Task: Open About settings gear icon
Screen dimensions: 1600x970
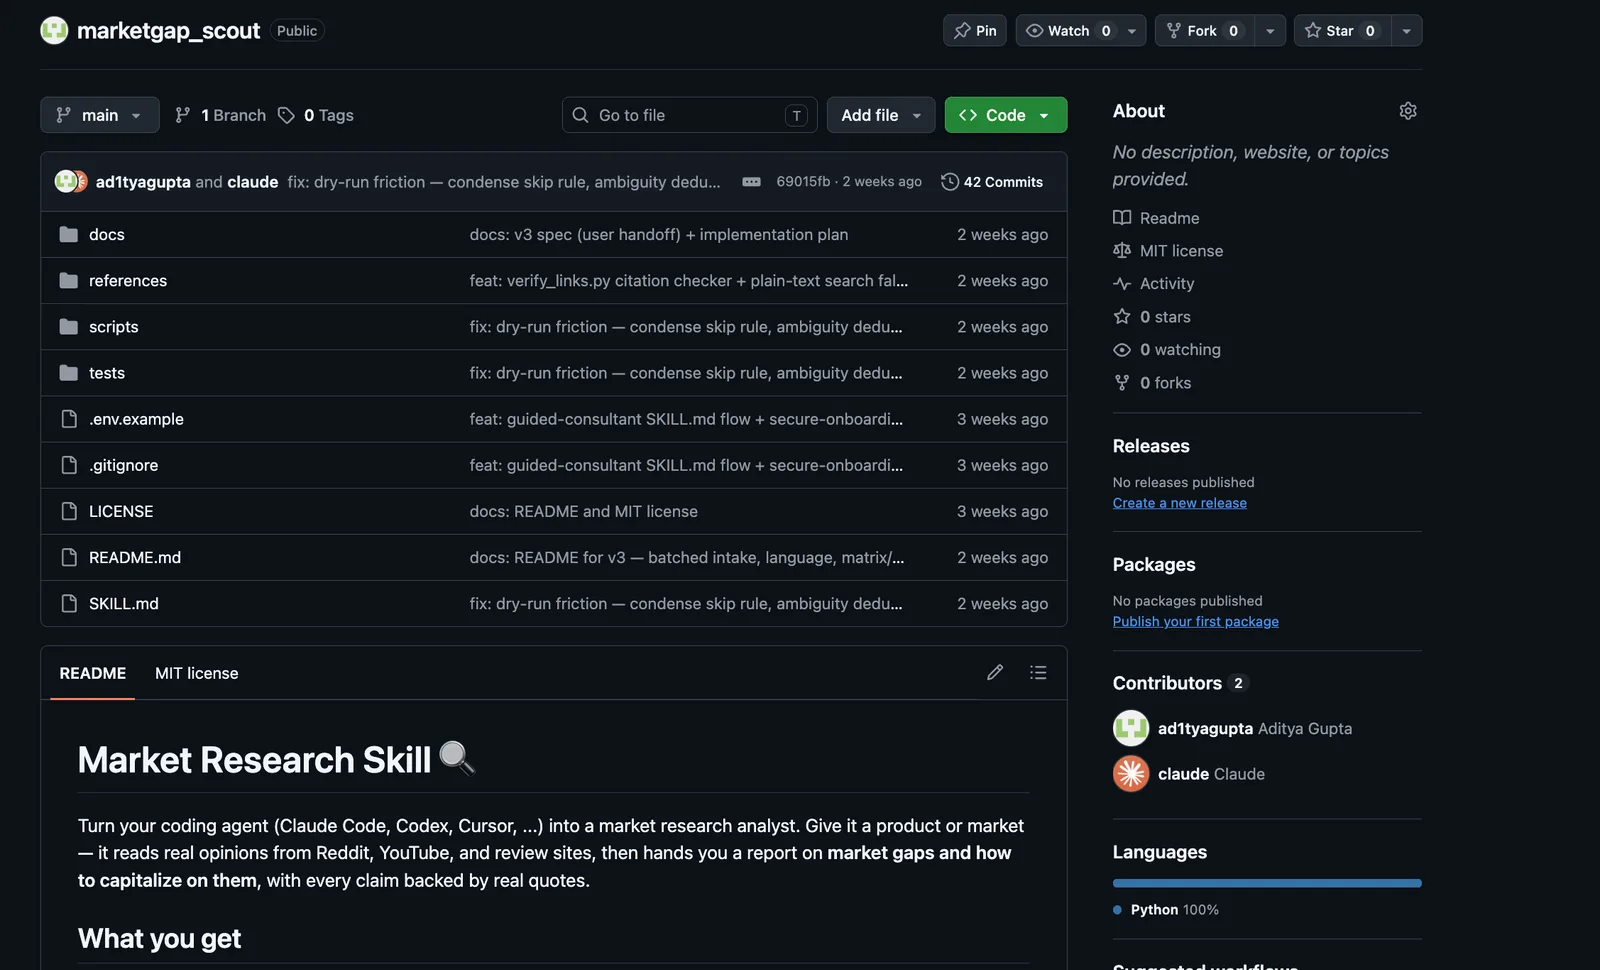Action: [1408, 111]
